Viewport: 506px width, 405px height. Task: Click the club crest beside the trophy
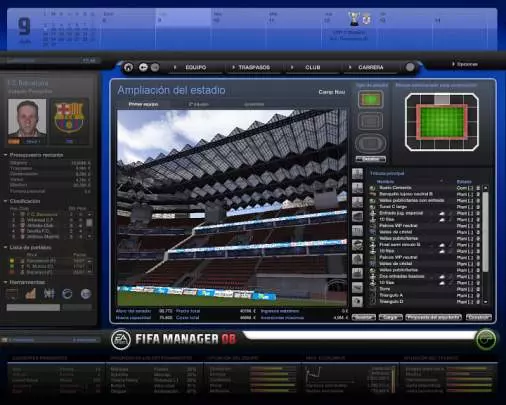click(x=366, y=19)
